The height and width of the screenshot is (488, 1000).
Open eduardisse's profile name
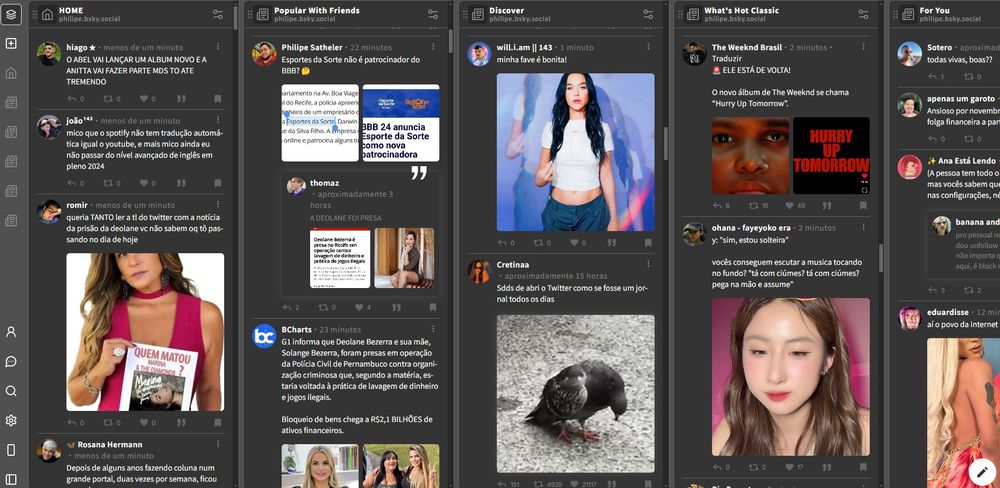pyautogui.click(x=948, y=313)
